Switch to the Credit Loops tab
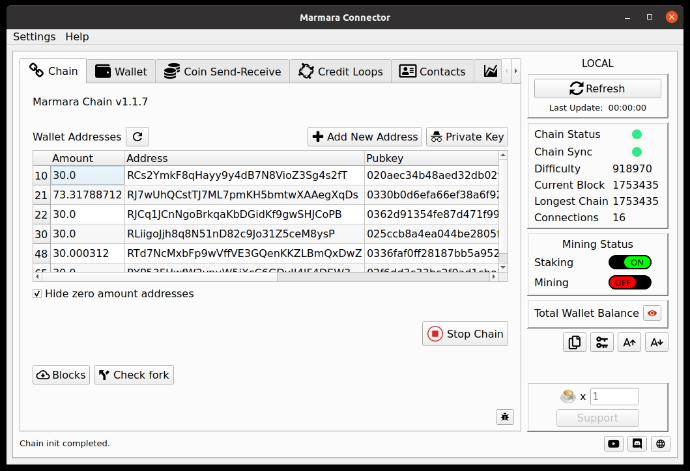The height and width of the screenshot is (471, 690). click(x=341, y=72)
